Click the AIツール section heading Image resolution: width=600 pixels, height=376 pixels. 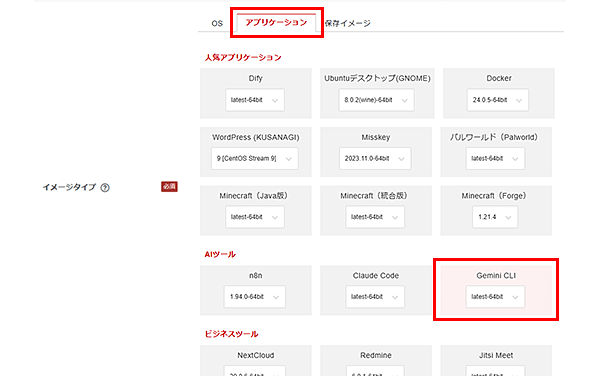tap(220, 254)
